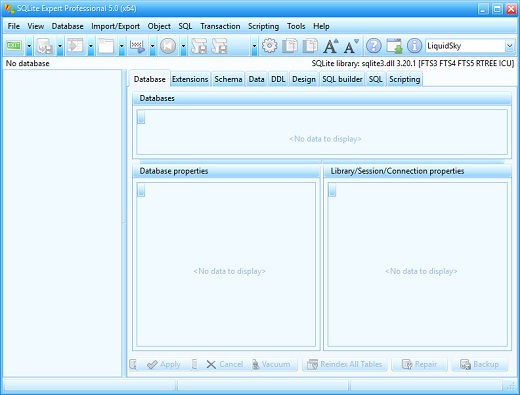Screen dimensions: 520x395
Task: Click the second script save toolbar icon
Action: pos(219,46)
